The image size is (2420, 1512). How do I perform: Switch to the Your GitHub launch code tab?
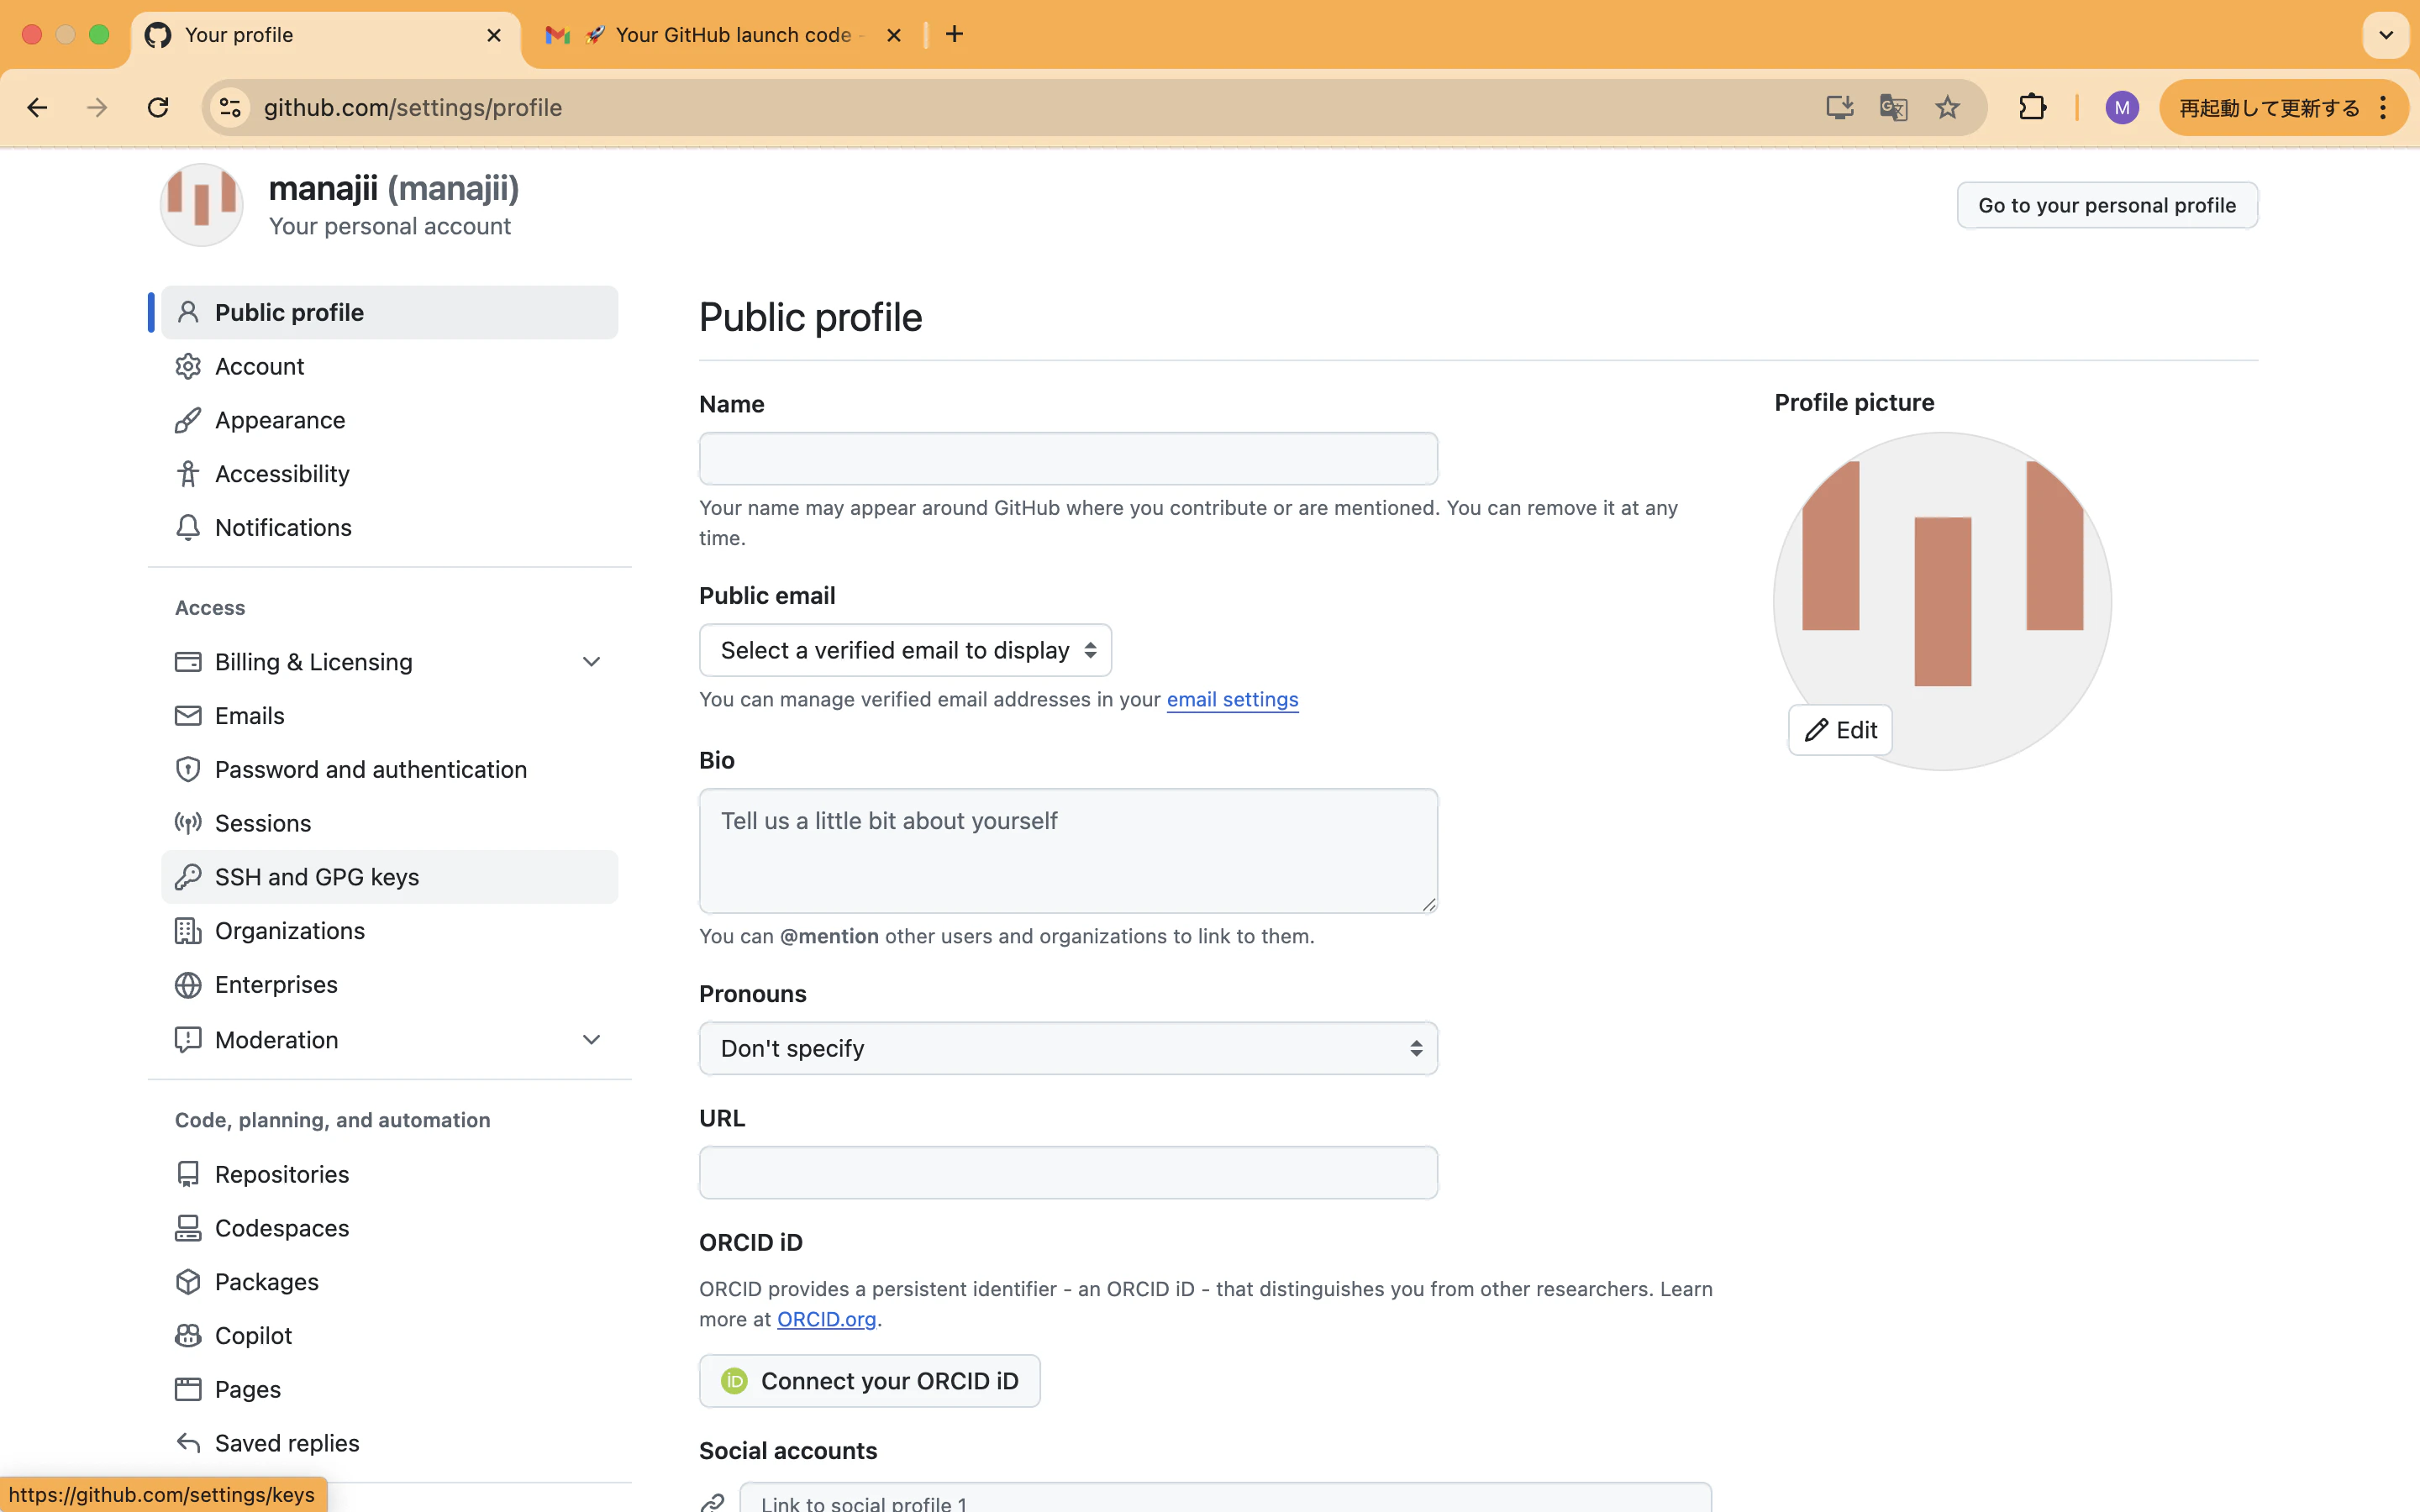click(723, 35)
